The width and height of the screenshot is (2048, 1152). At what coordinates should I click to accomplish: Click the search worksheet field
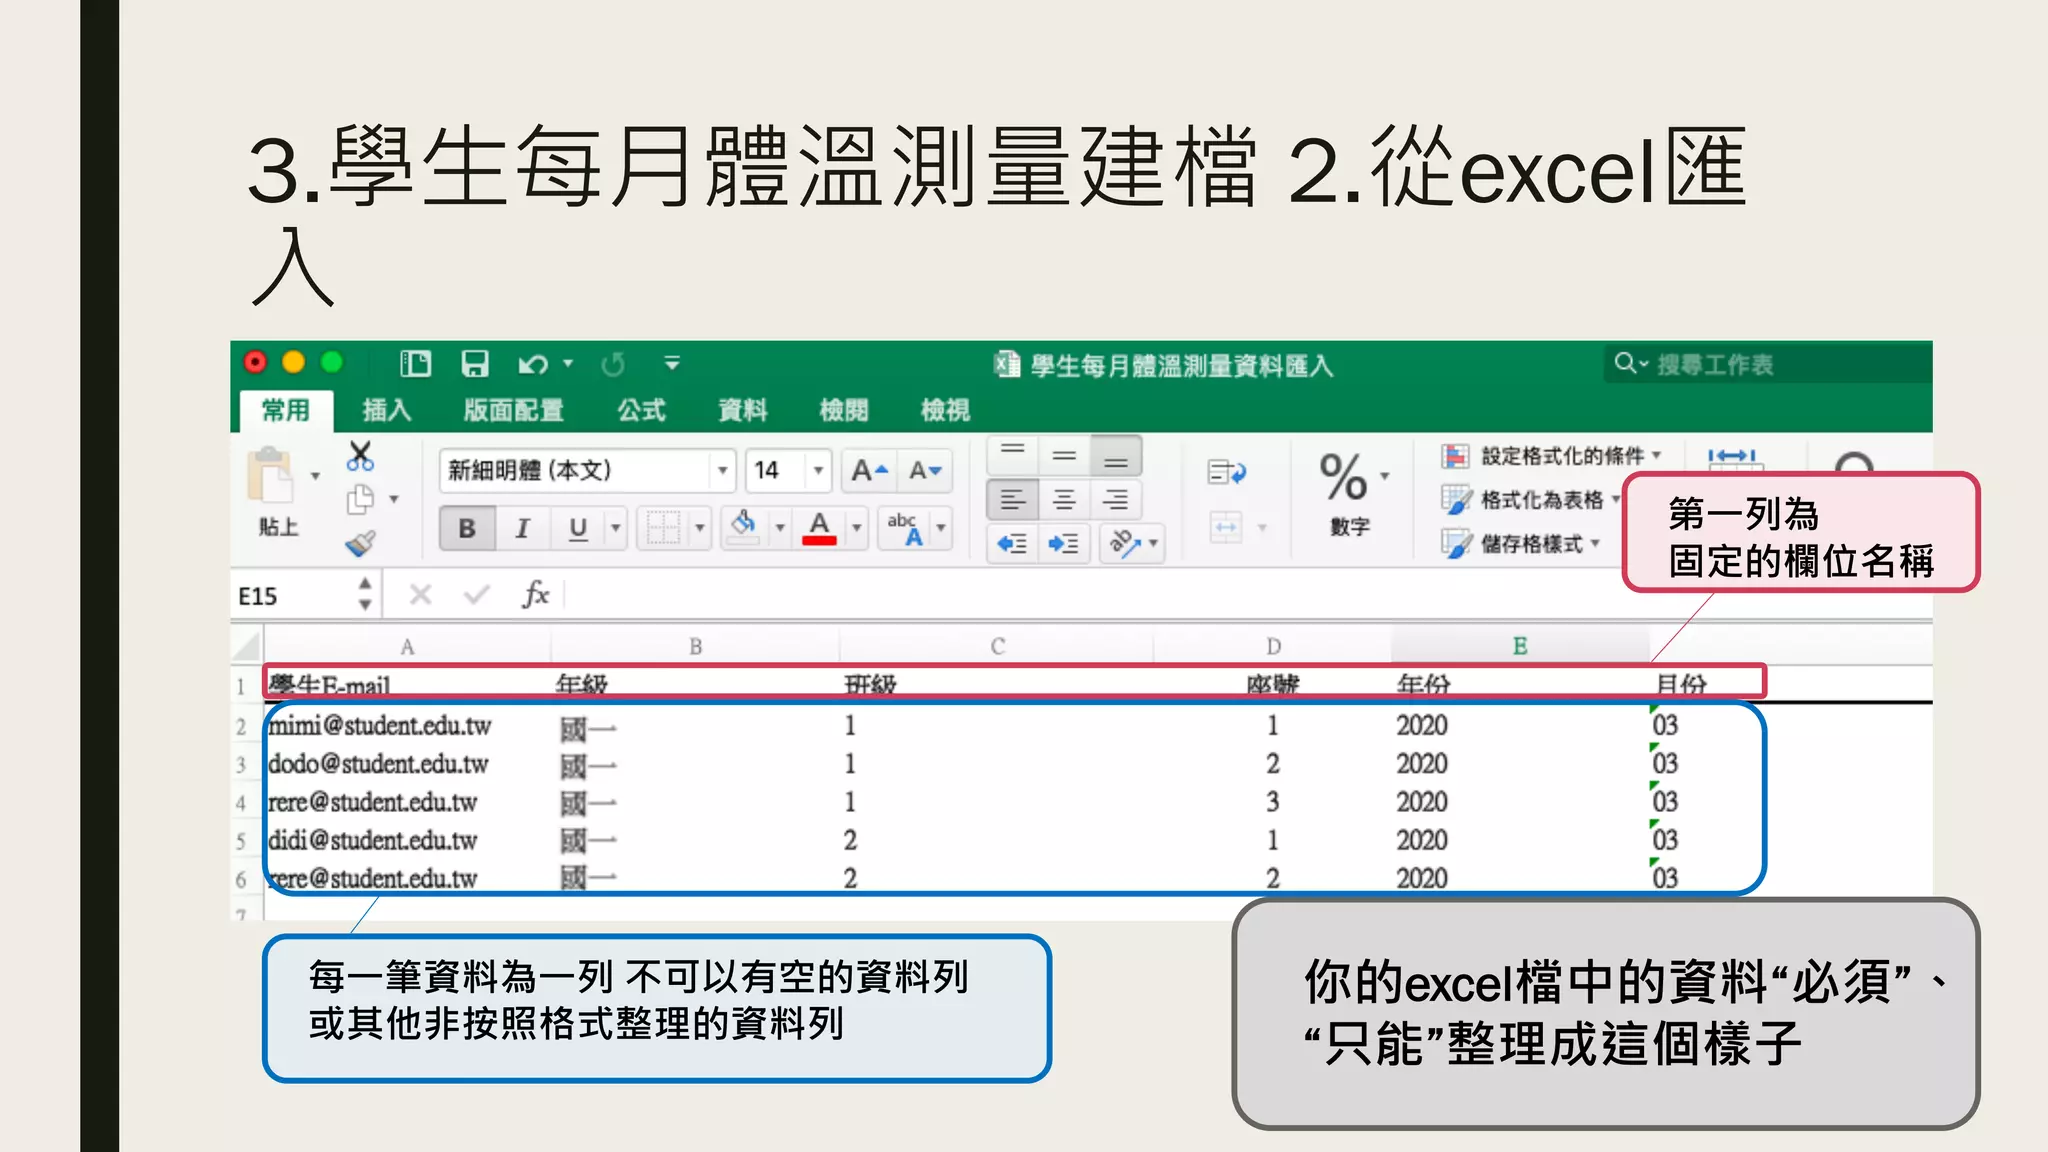(1766, 364)
